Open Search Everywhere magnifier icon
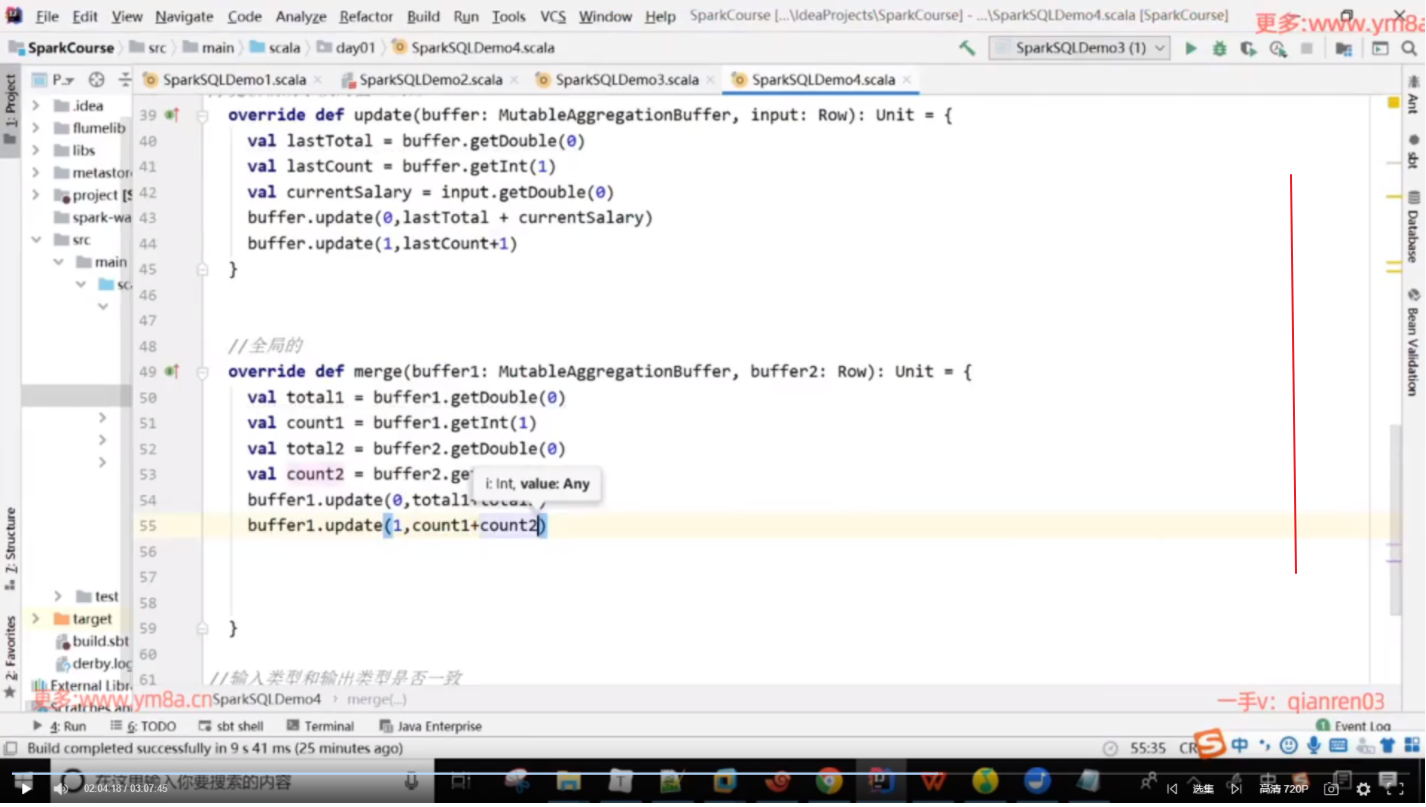 (x=1410, y=48)
